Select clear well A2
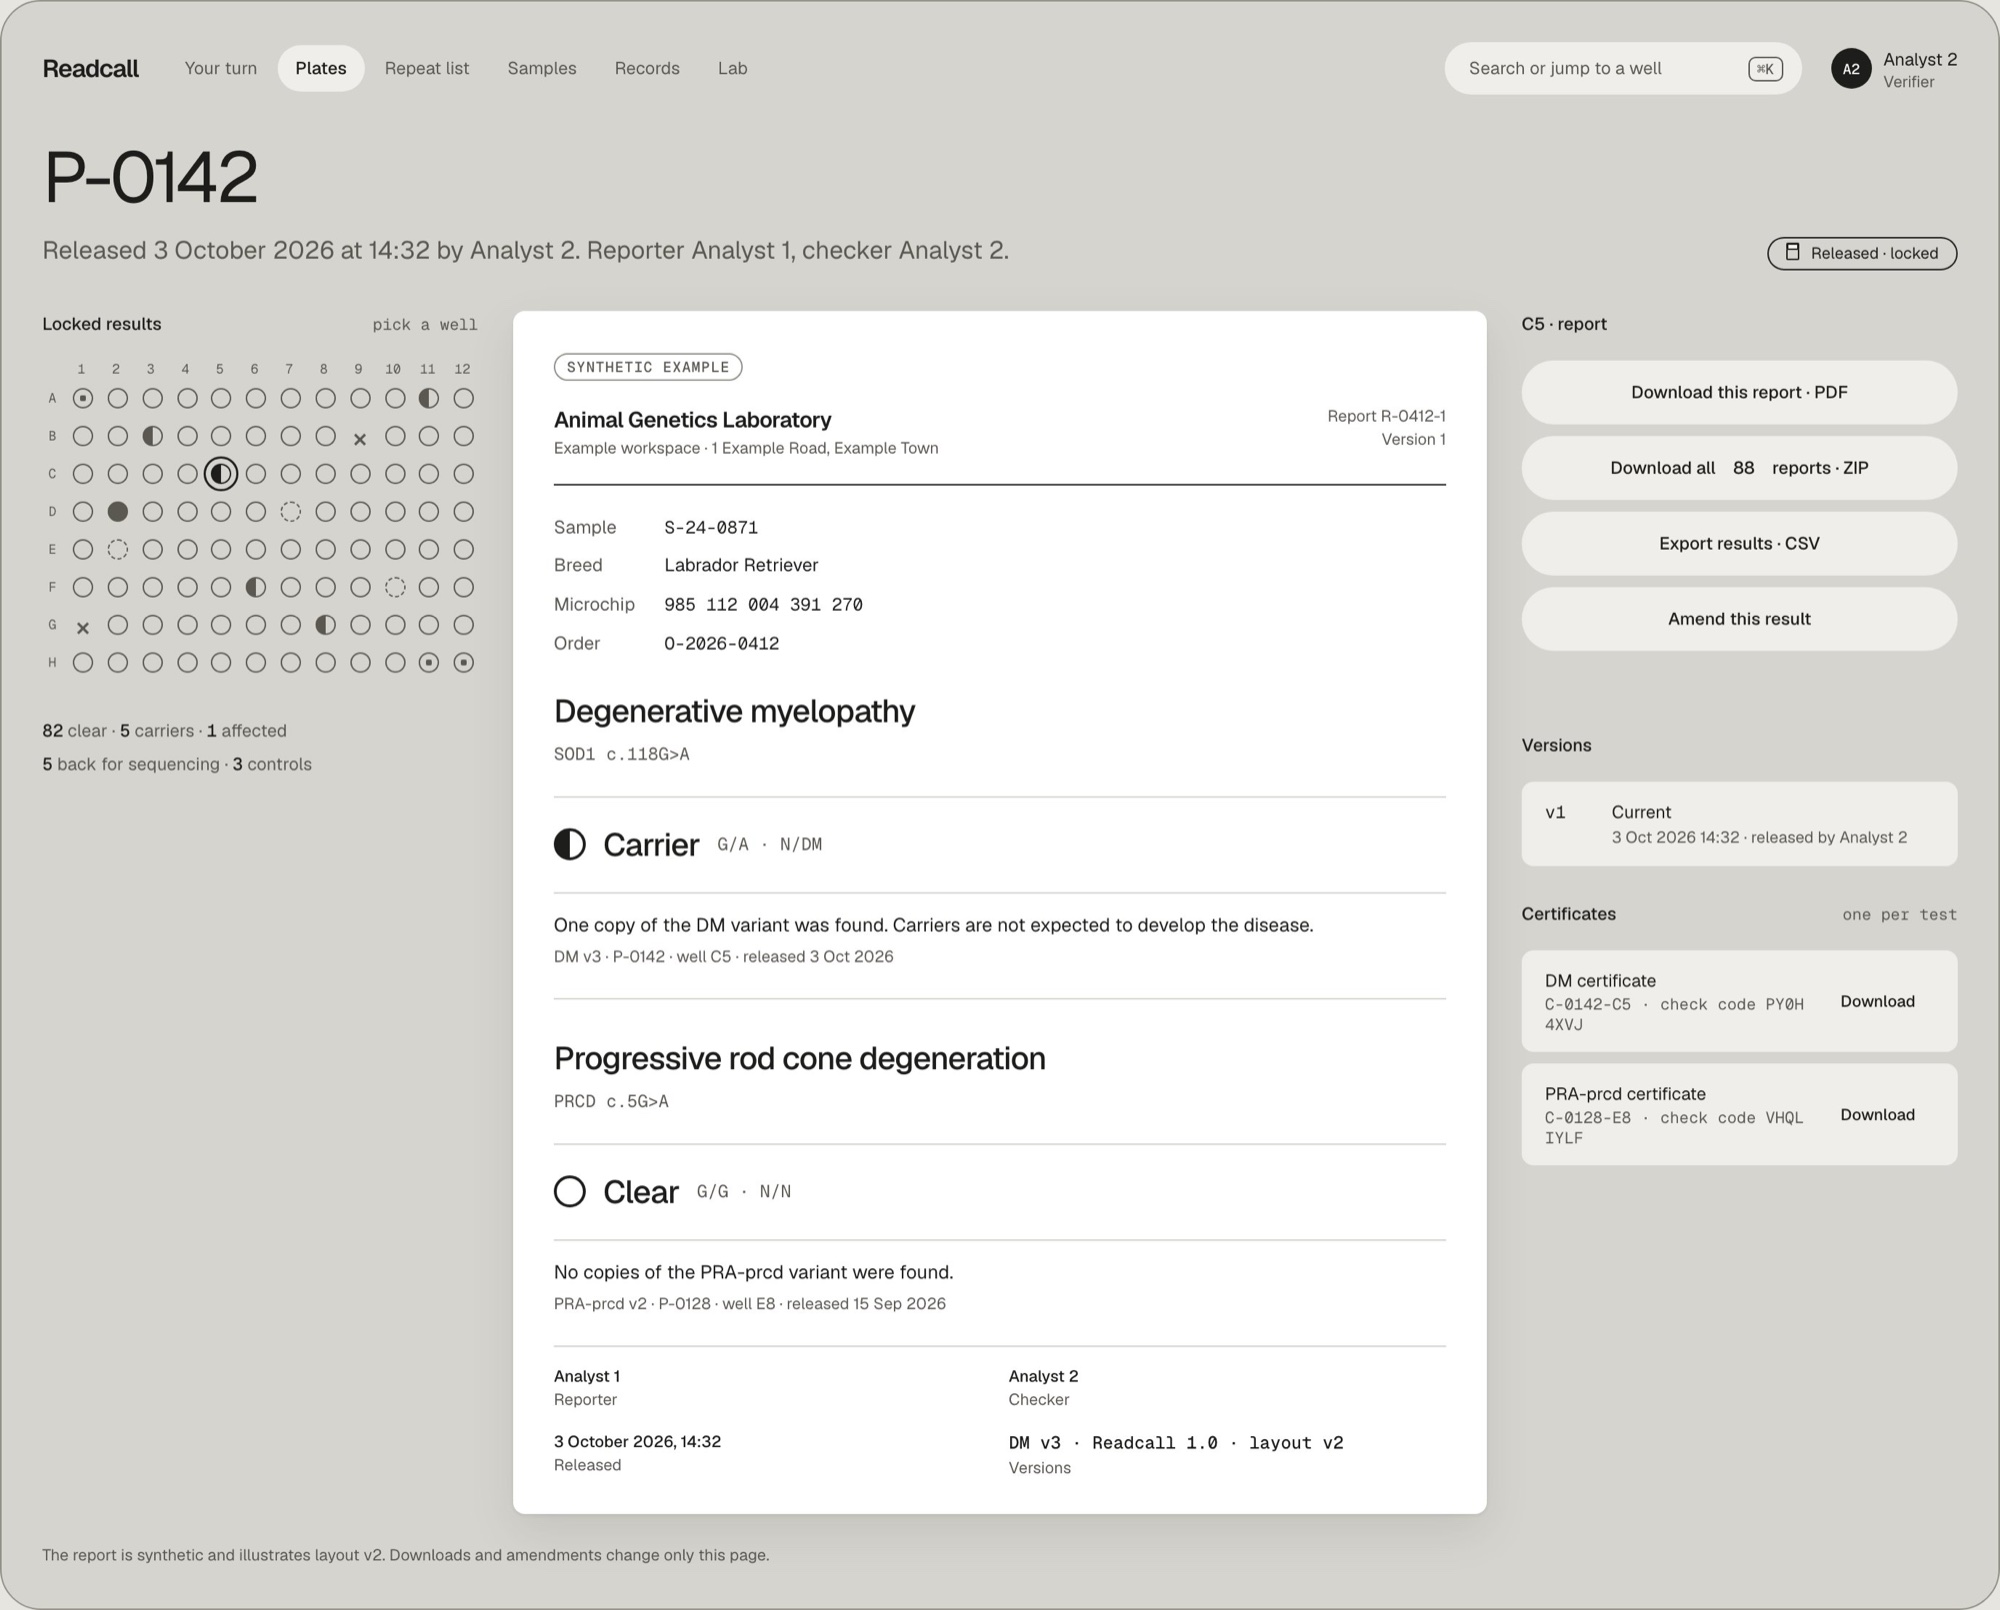2000x1610 pixels. (x=118, y=398)
